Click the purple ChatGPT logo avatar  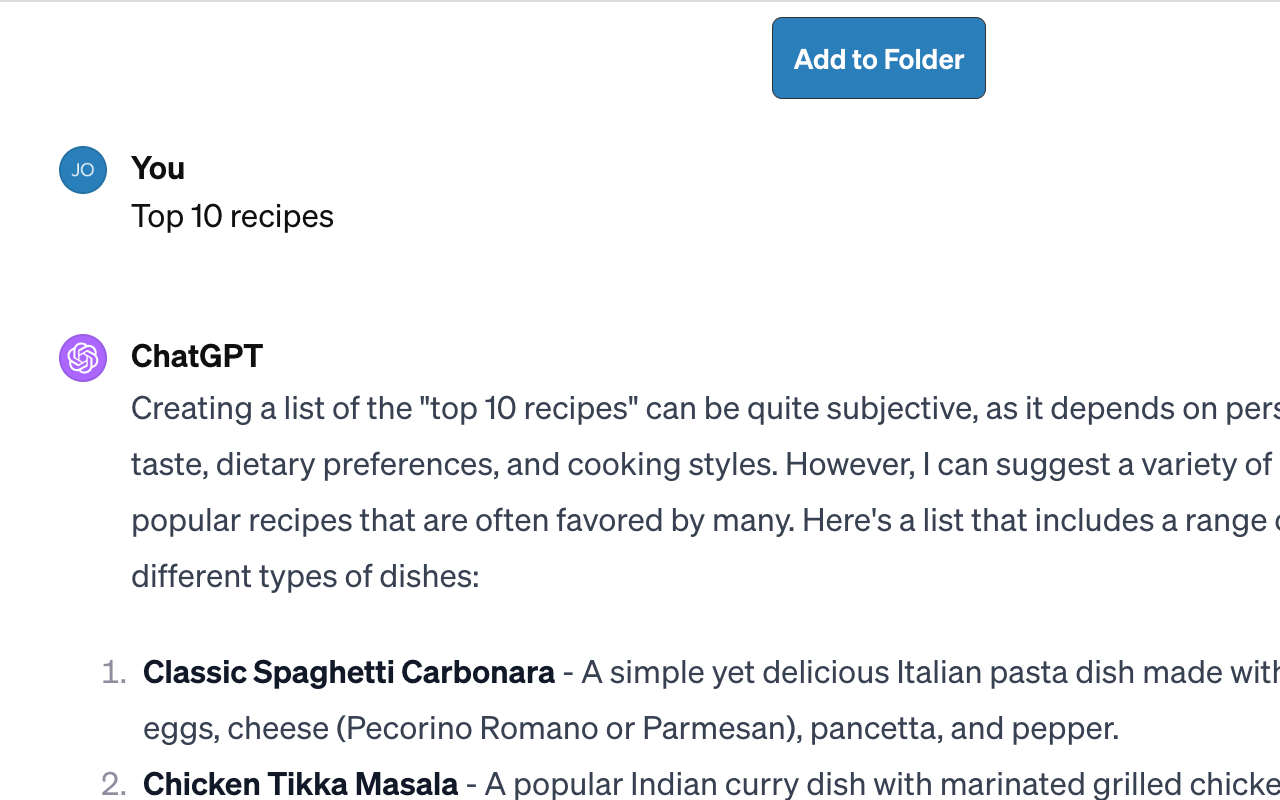click(x=83, y=358)
